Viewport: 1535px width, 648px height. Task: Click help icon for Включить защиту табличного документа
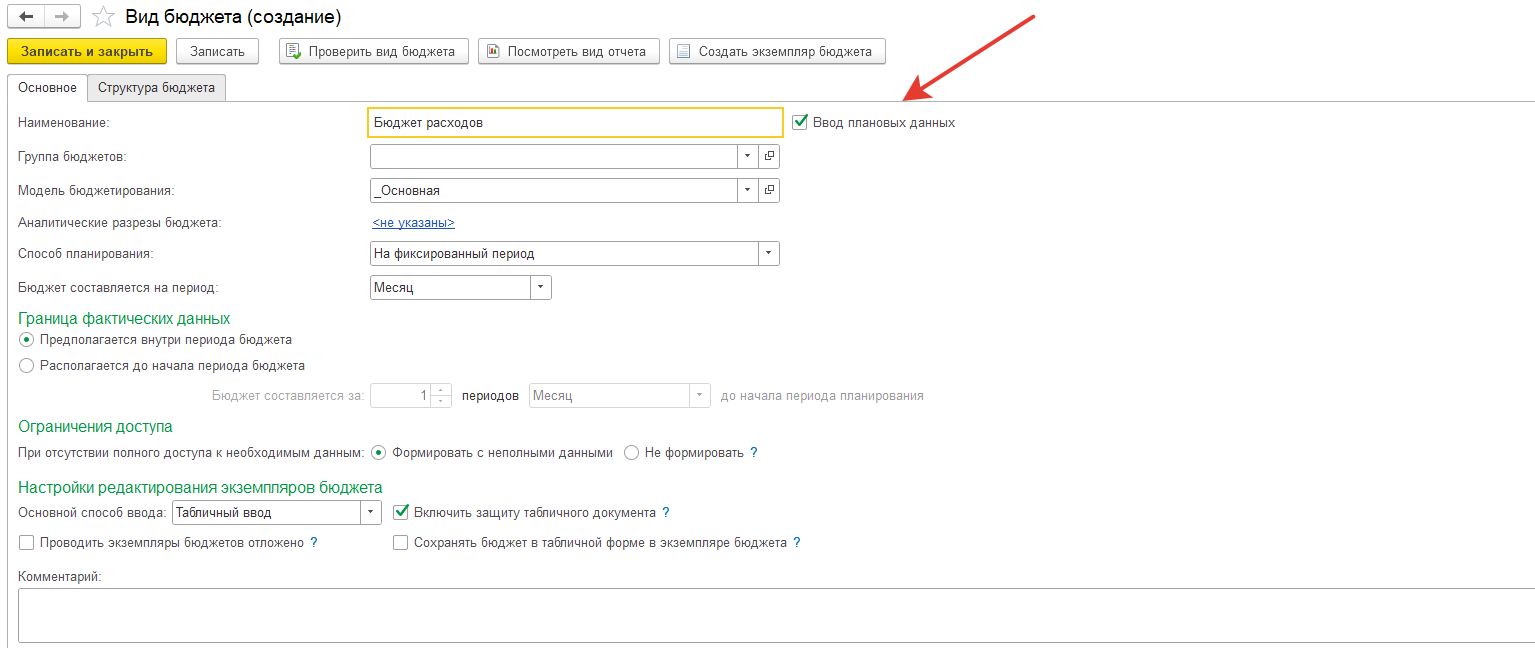666,513
